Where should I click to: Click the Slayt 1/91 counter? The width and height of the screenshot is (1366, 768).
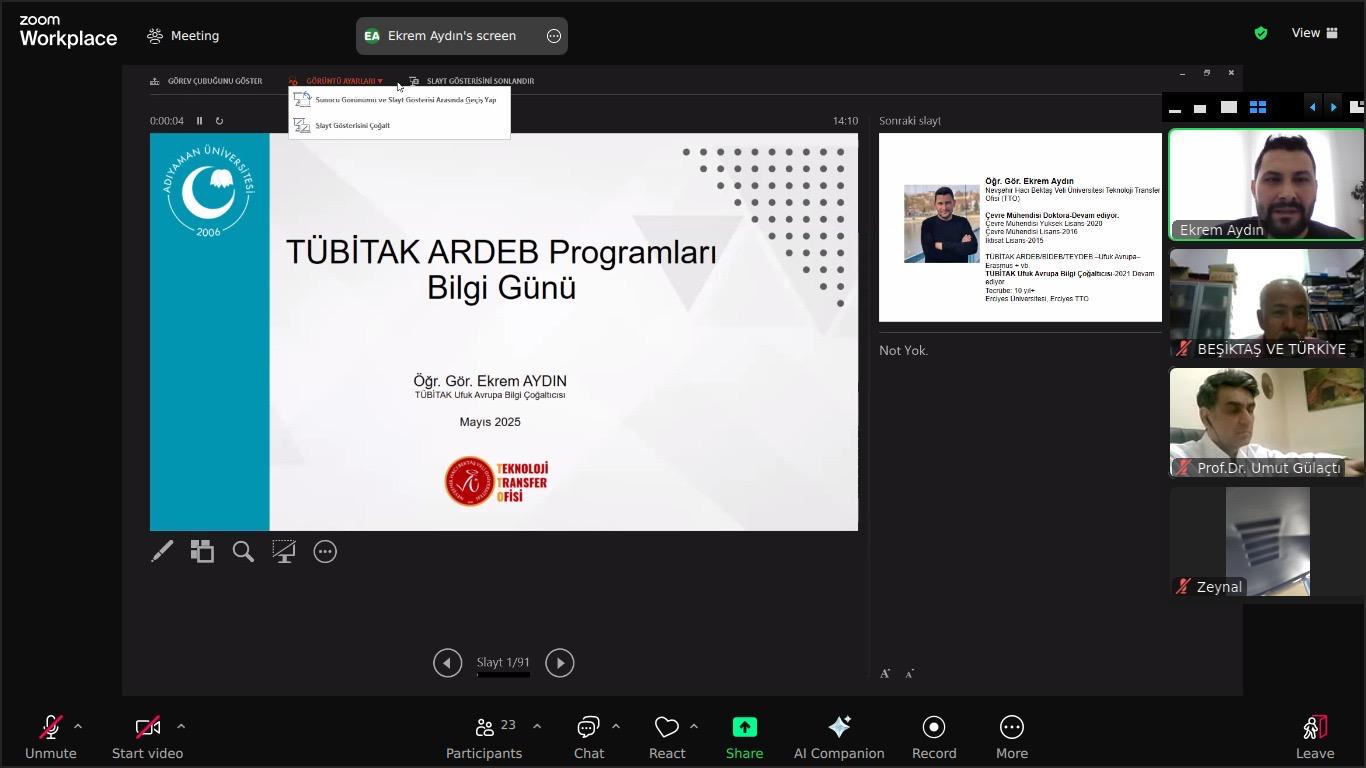click(x=503, y=662)
